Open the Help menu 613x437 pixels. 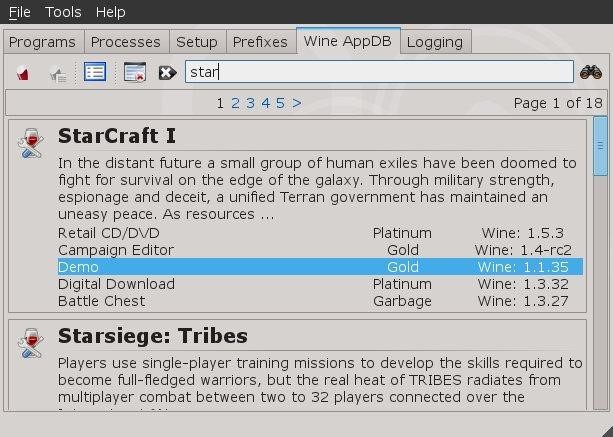tap(111, 12)
